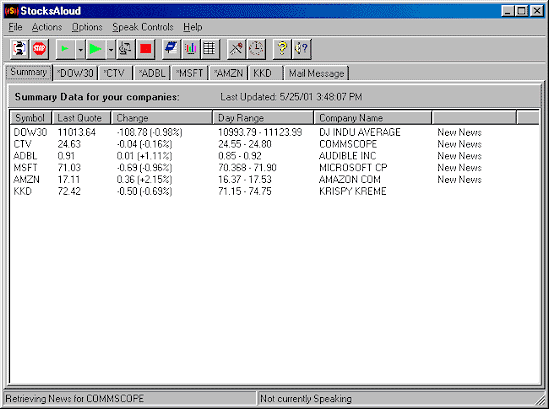This screenshot has height=410, width=550.
Task: Open dropdown beside small green play arrow
Action: [80, 49]
